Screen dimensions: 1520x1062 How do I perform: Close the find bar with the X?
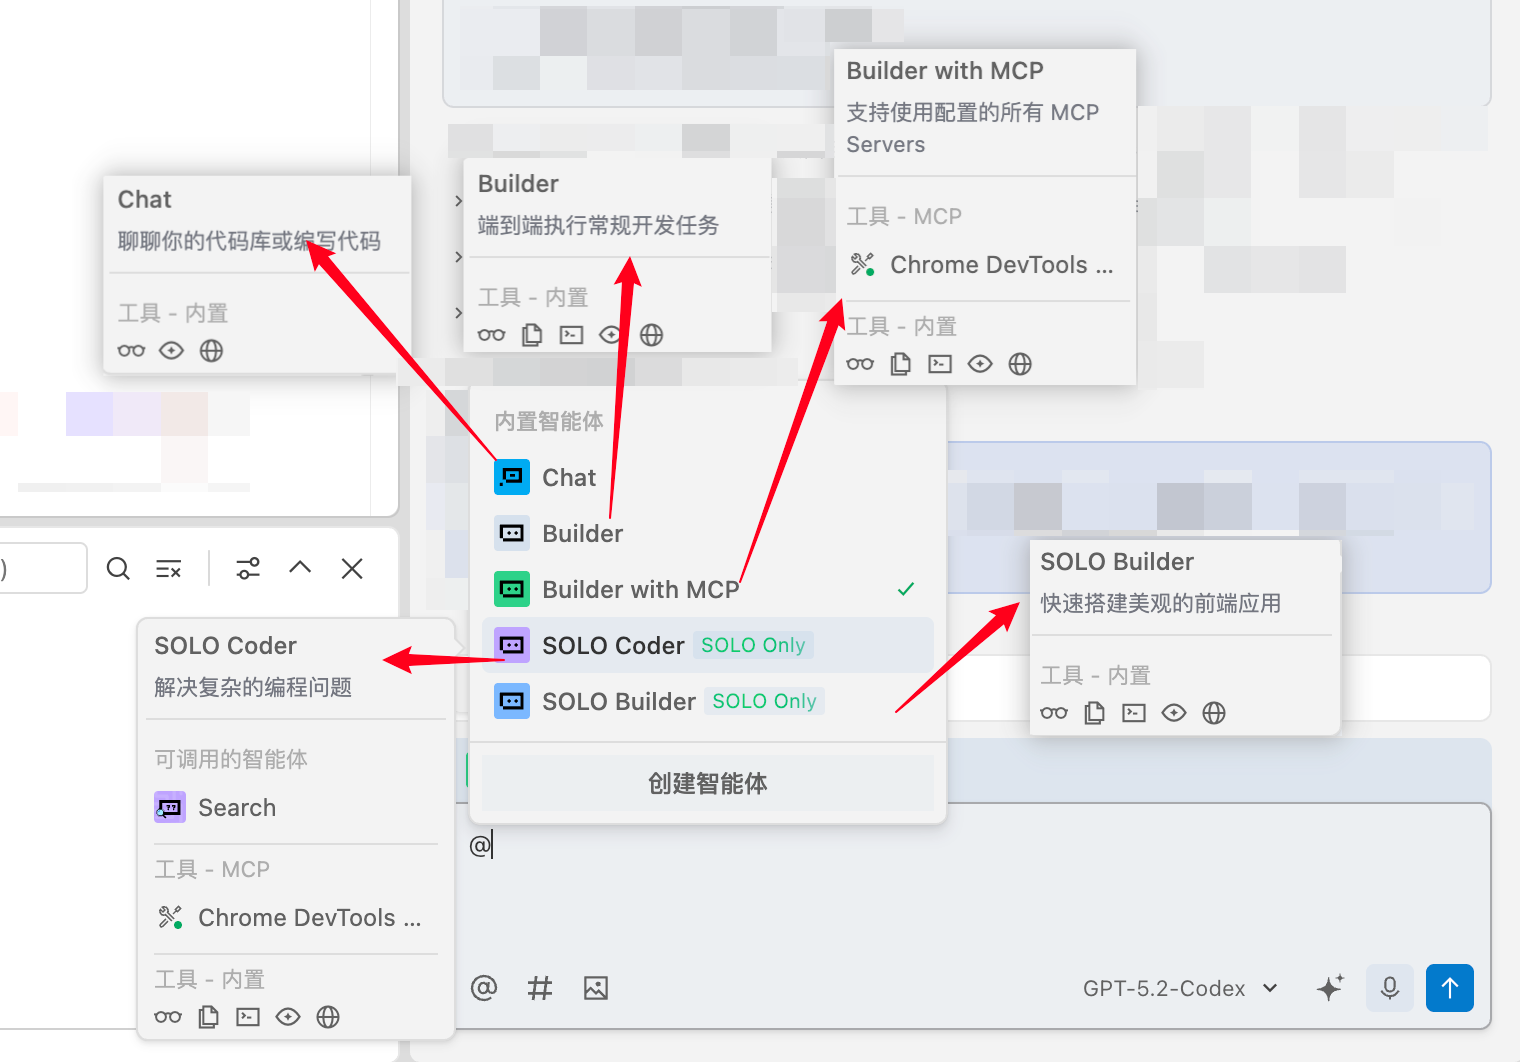pos(352,569)
